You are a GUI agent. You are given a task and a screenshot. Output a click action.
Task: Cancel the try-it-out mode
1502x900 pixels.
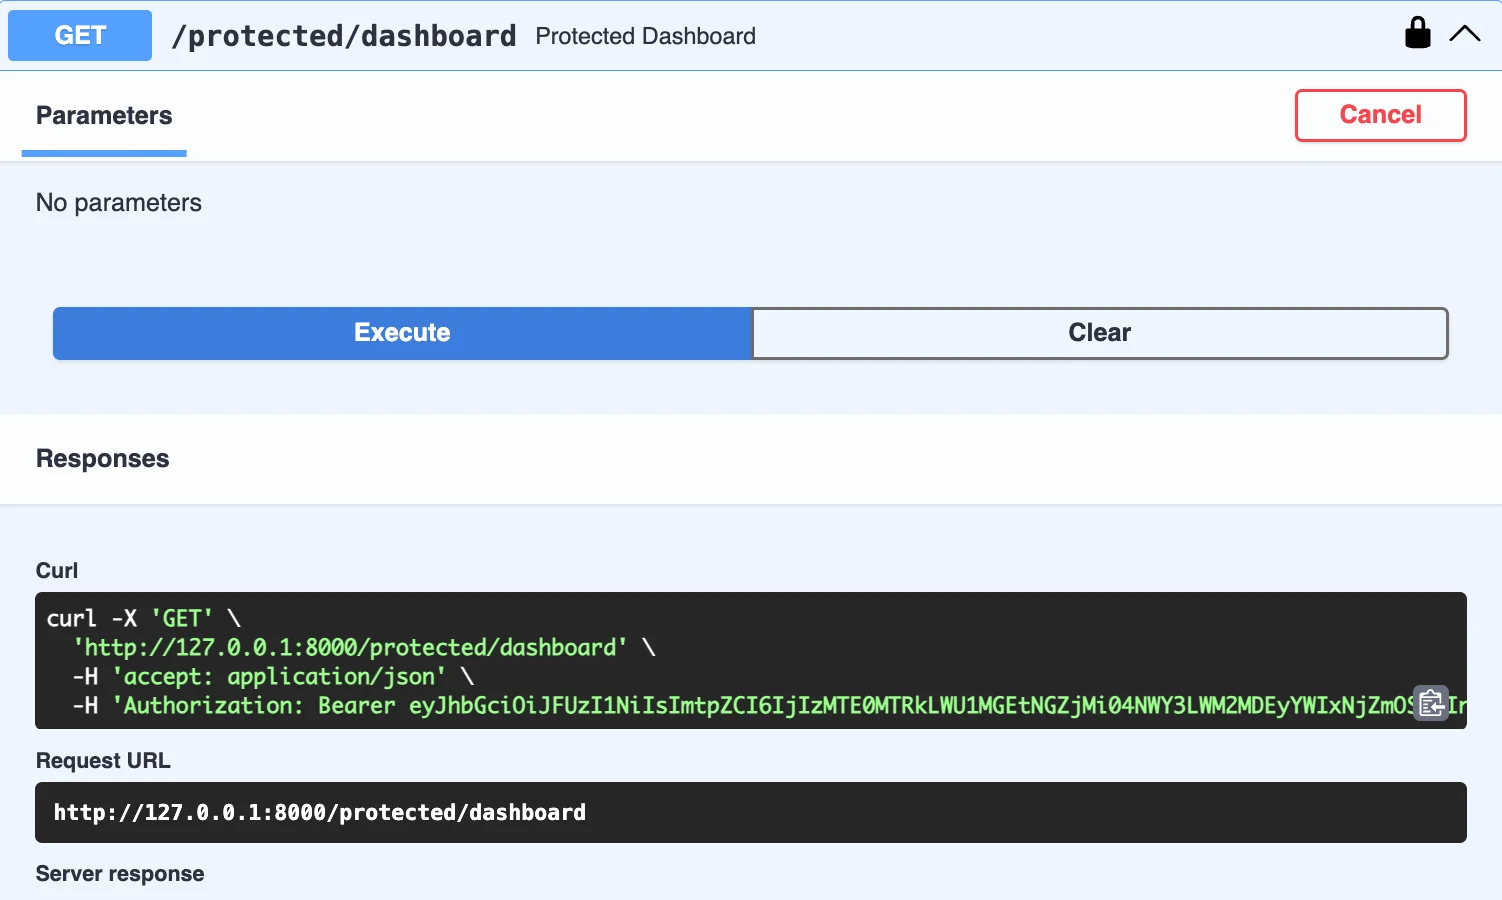pyautogui.click(x=1380, y=115)
